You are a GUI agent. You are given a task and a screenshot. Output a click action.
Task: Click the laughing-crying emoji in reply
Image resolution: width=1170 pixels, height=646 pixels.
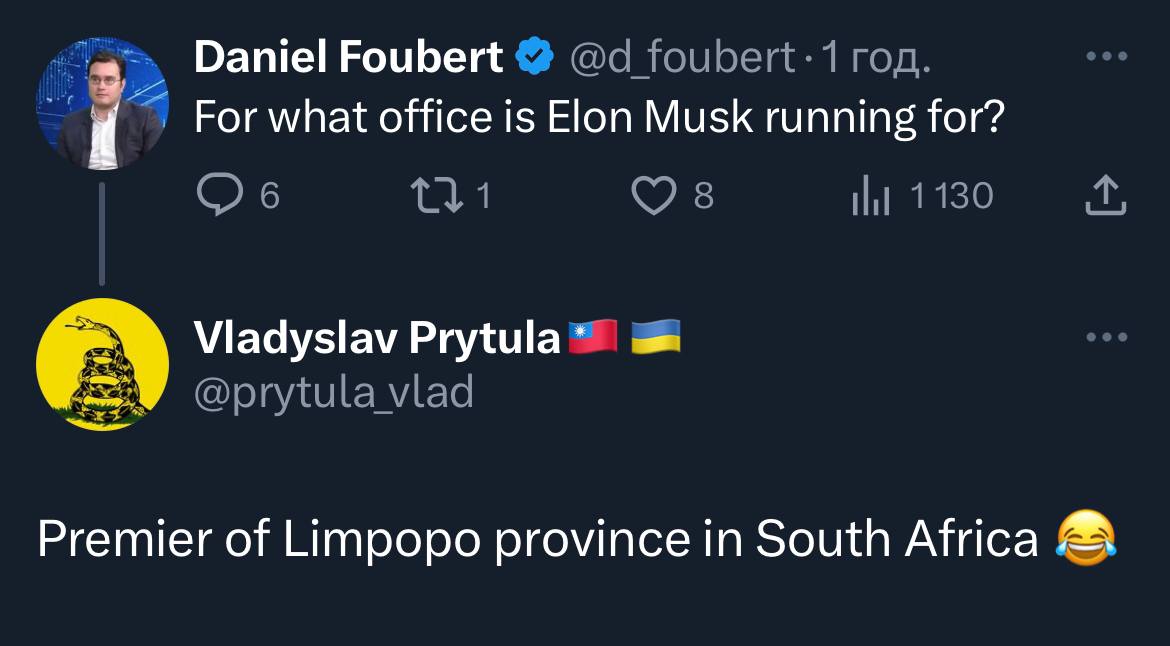[x=1085, y=538]
